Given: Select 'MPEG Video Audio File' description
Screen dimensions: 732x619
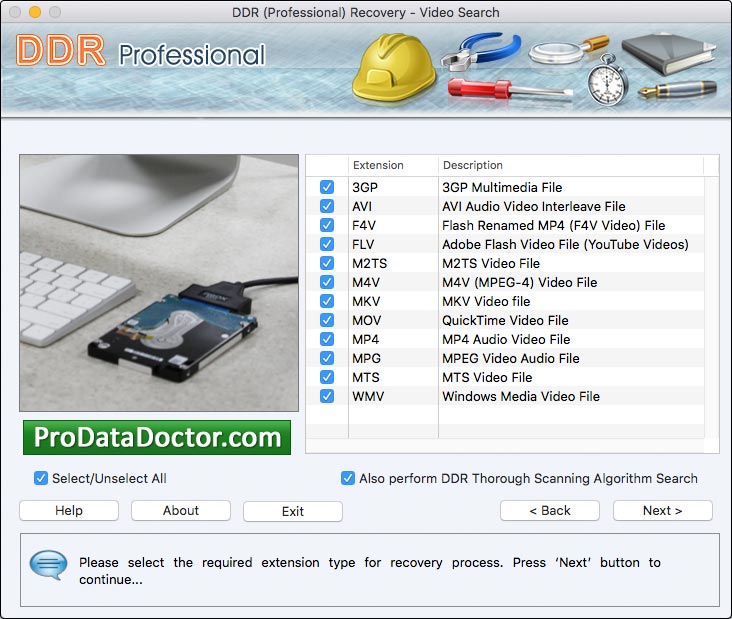Looking at the screenshot, I should [511, 358].
